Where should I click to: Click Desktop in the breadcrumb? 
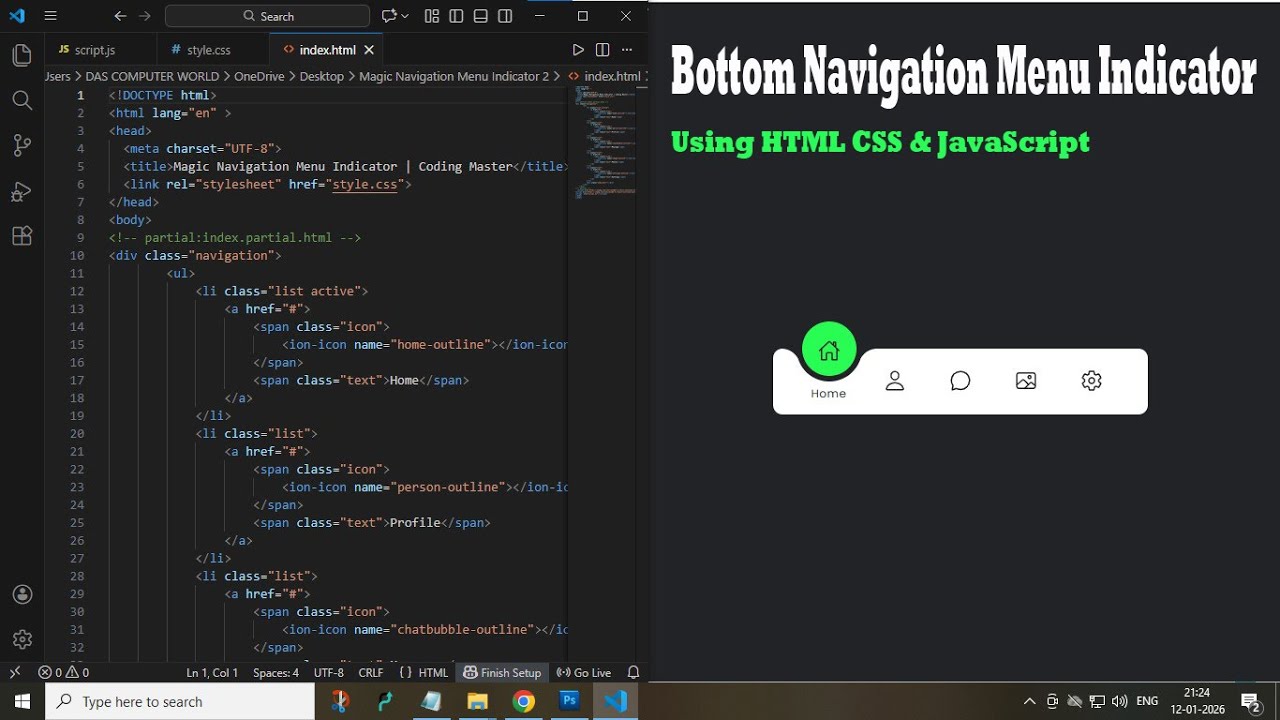(x=321, y=76)
